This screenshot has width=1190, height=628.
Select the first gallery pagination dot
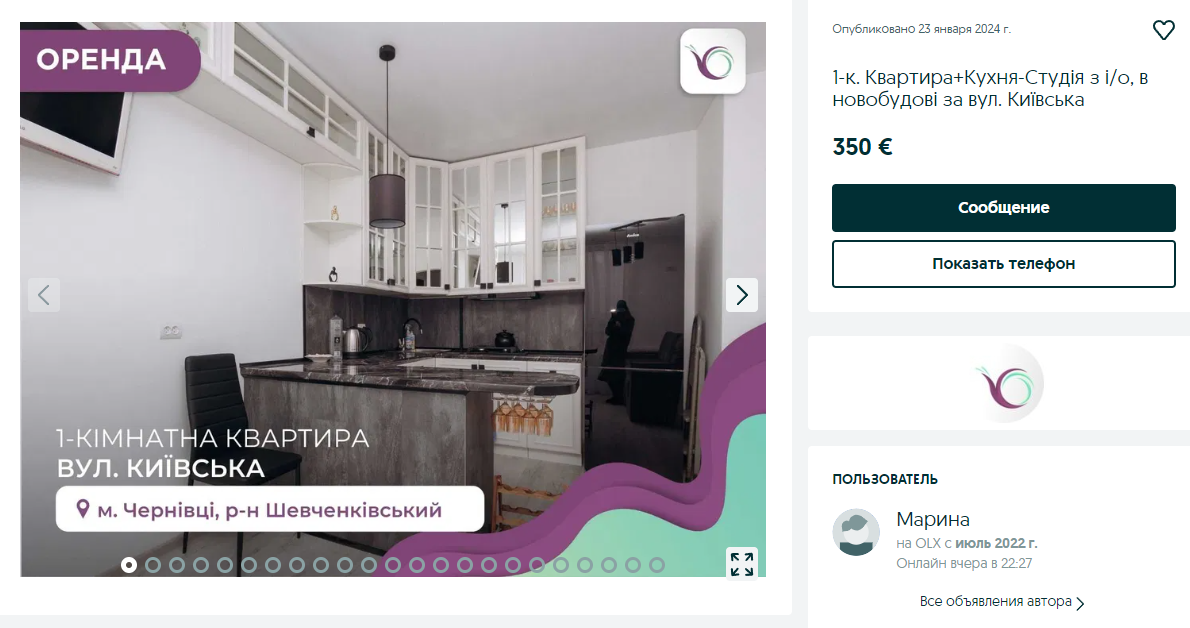pos(129,565)
